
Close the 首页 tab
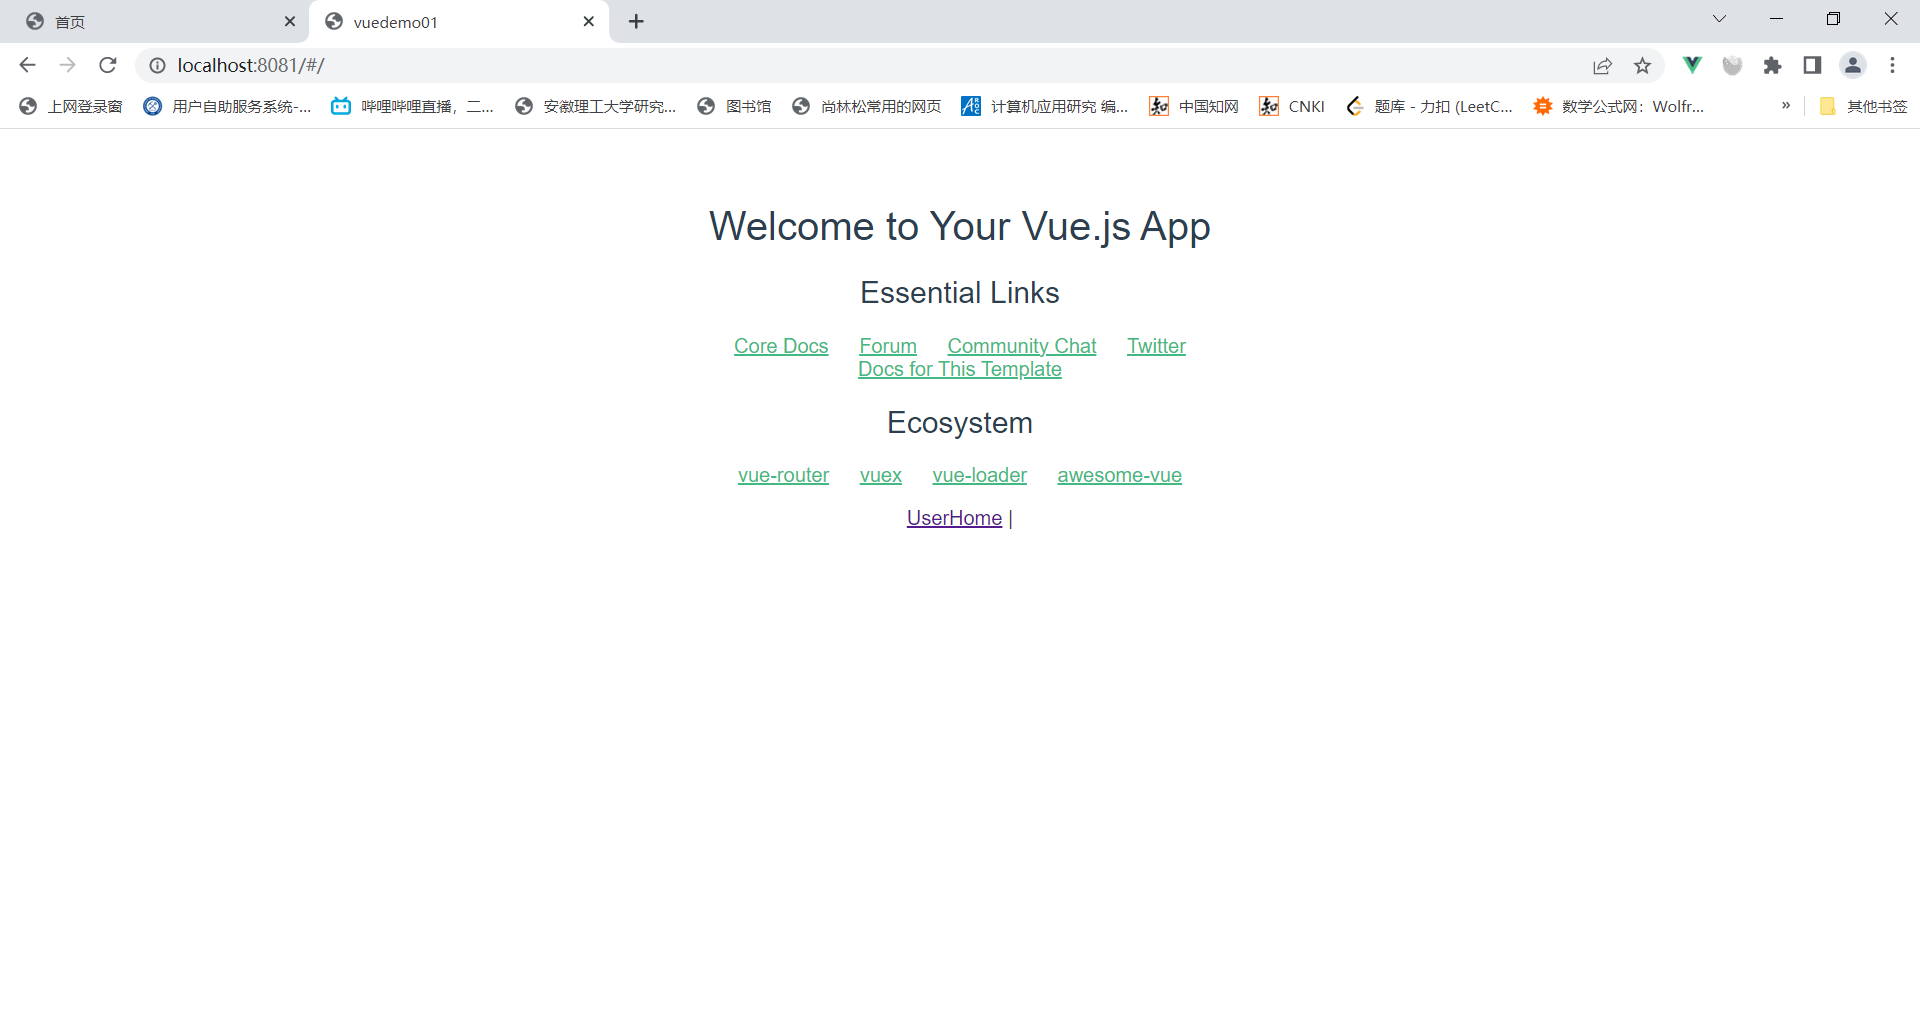point(290,21)
